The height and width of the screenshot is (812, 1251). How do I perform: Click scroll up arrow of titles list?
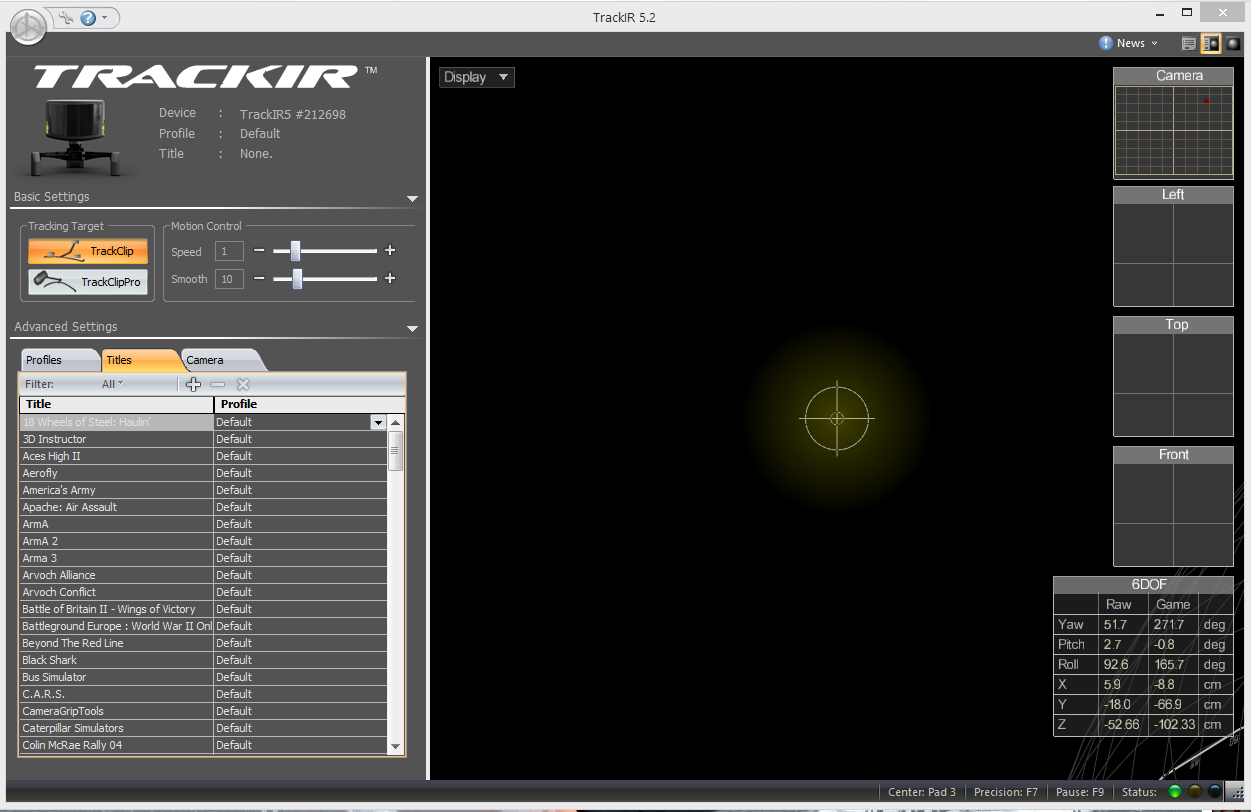coord(396,423)
